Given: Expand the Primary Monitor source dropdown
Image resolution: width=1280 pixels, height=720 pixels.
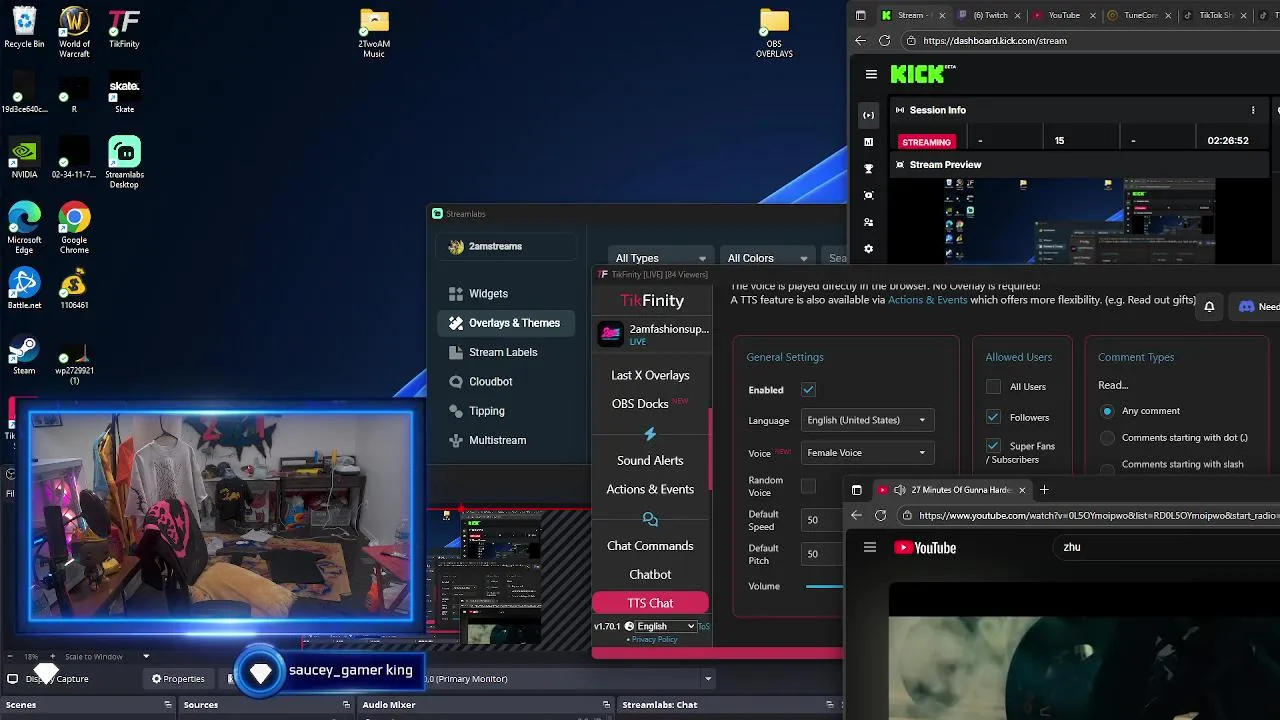Looking at the screenshot, I should 707,679.
